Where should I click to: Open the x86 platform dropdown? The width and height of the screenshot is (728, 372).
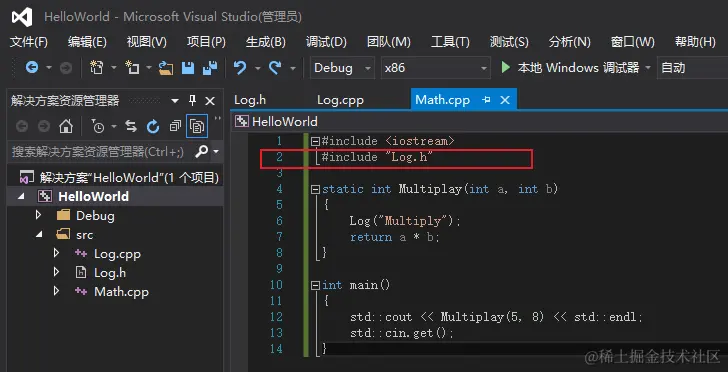click(x=484, y=68)
